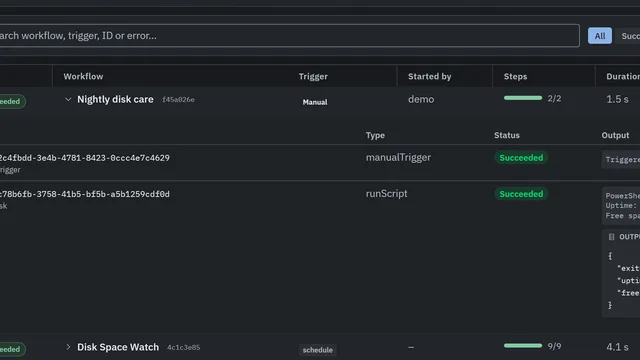Select the All filter tab
The width and height of the screenshot is (640, 360).
click(x=600, y=36)
